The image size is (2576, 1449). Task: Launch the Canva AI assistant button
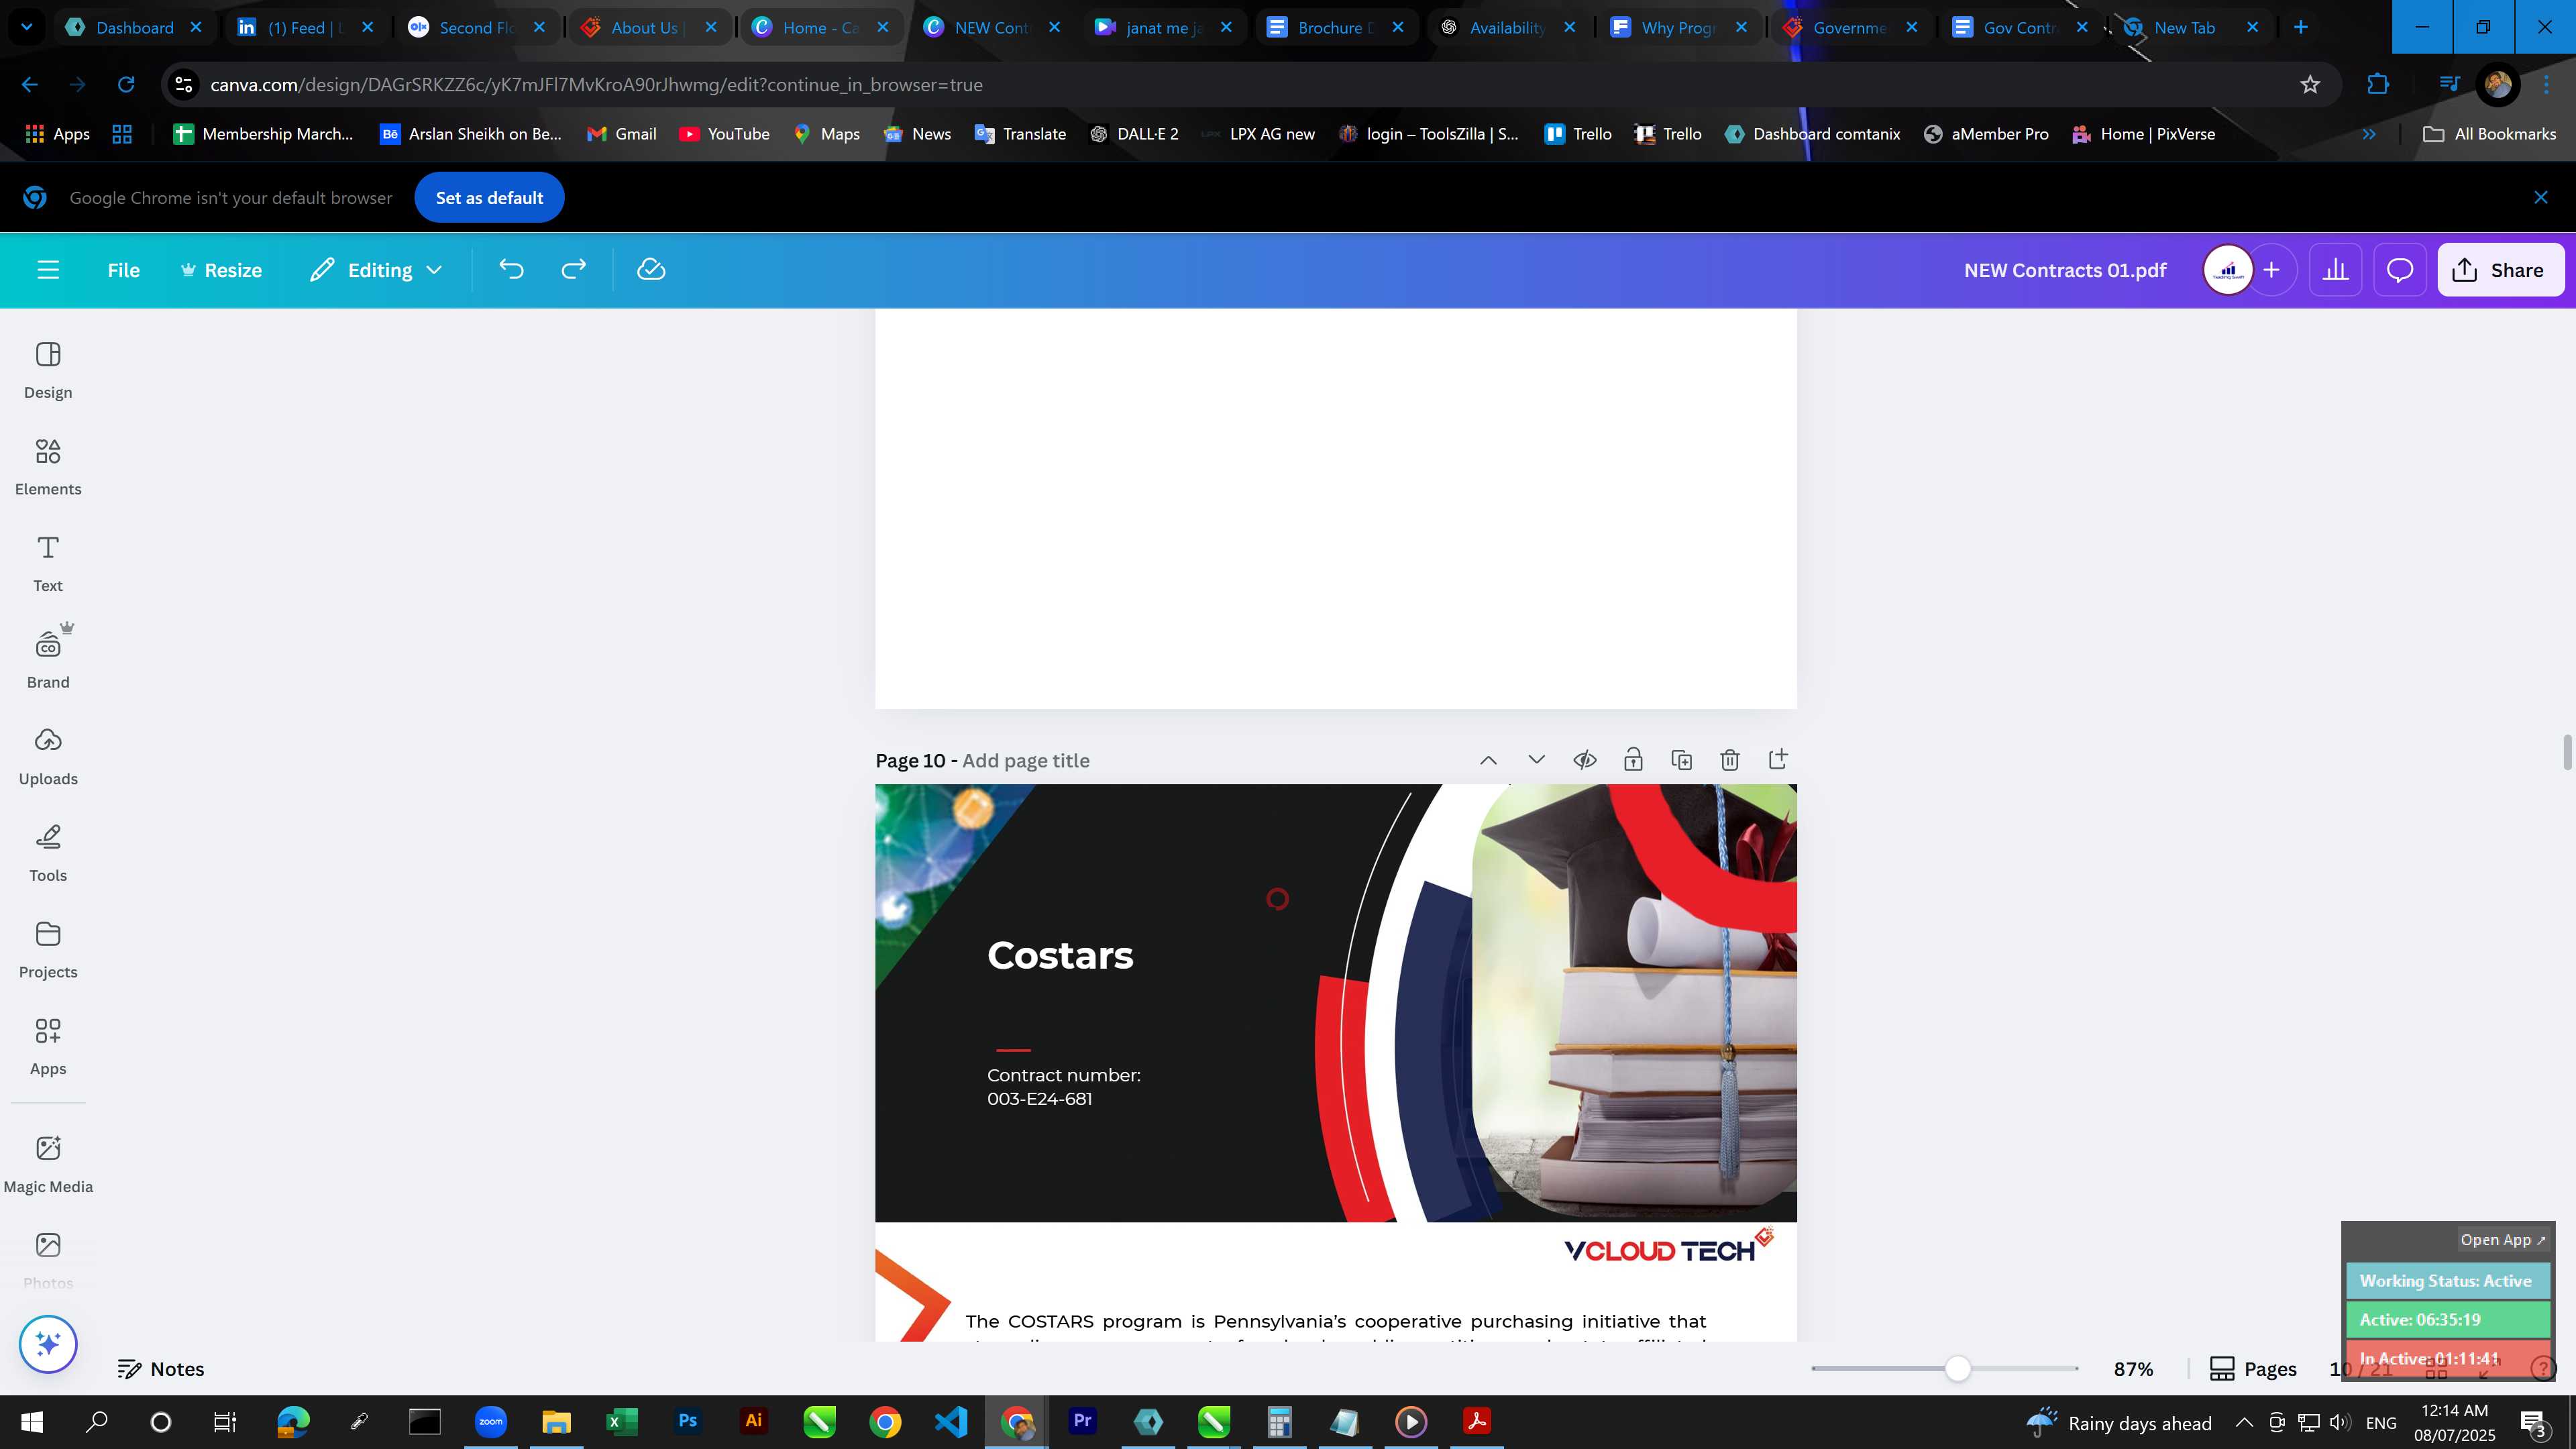pyautogui.click(x=48, y=1343)
